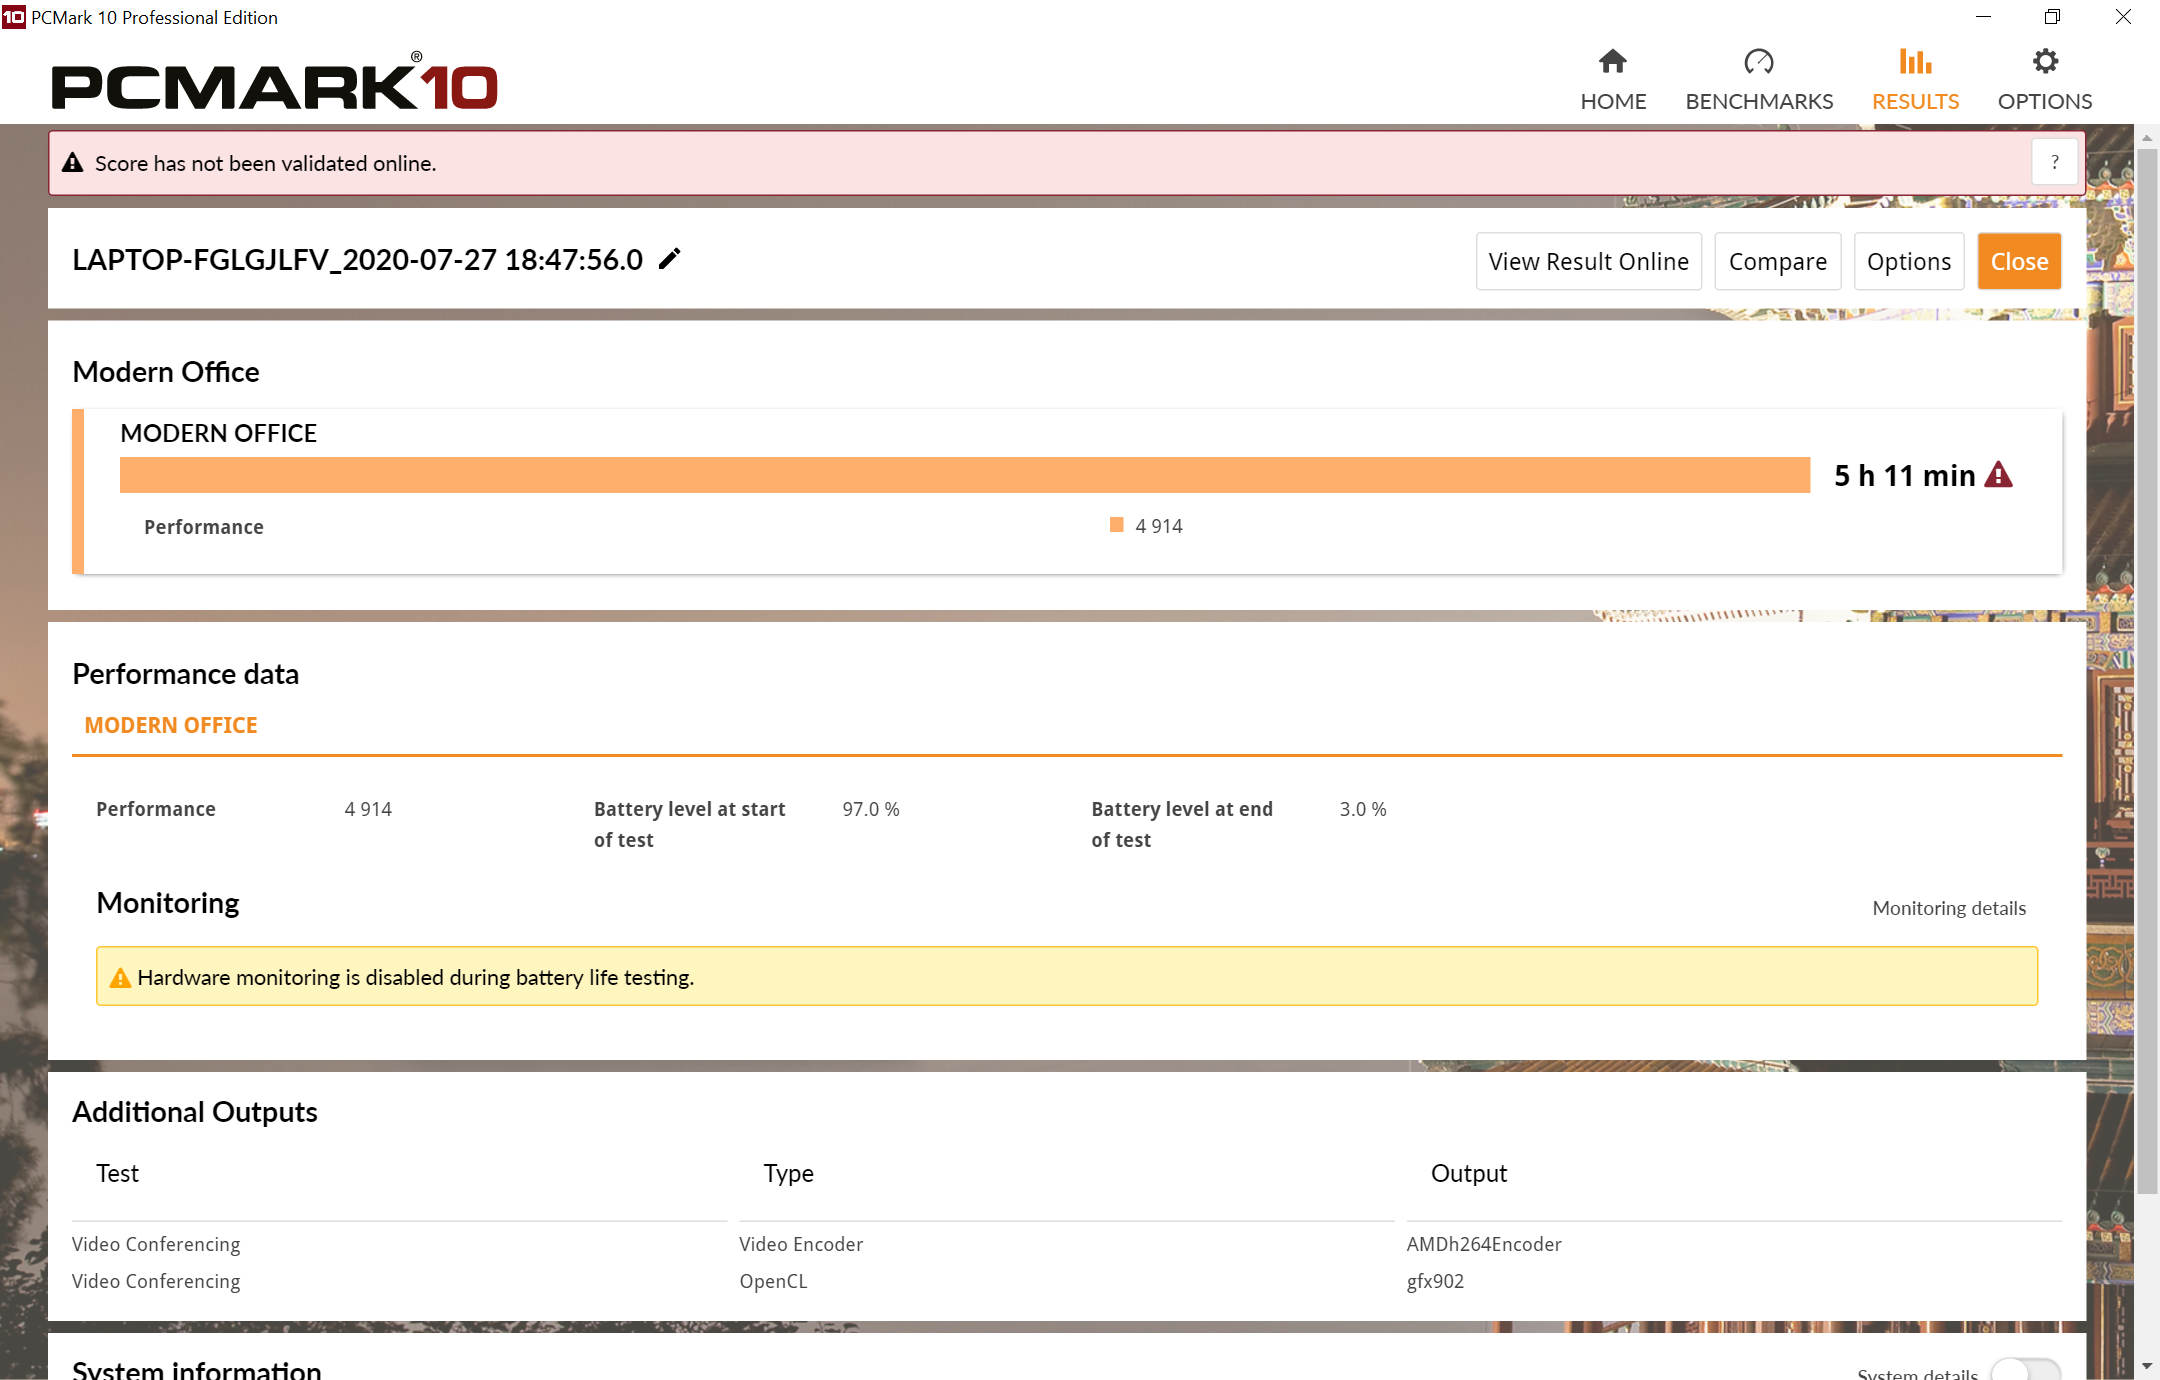
Task: Click the Test column header
Action: (117, 1173)
